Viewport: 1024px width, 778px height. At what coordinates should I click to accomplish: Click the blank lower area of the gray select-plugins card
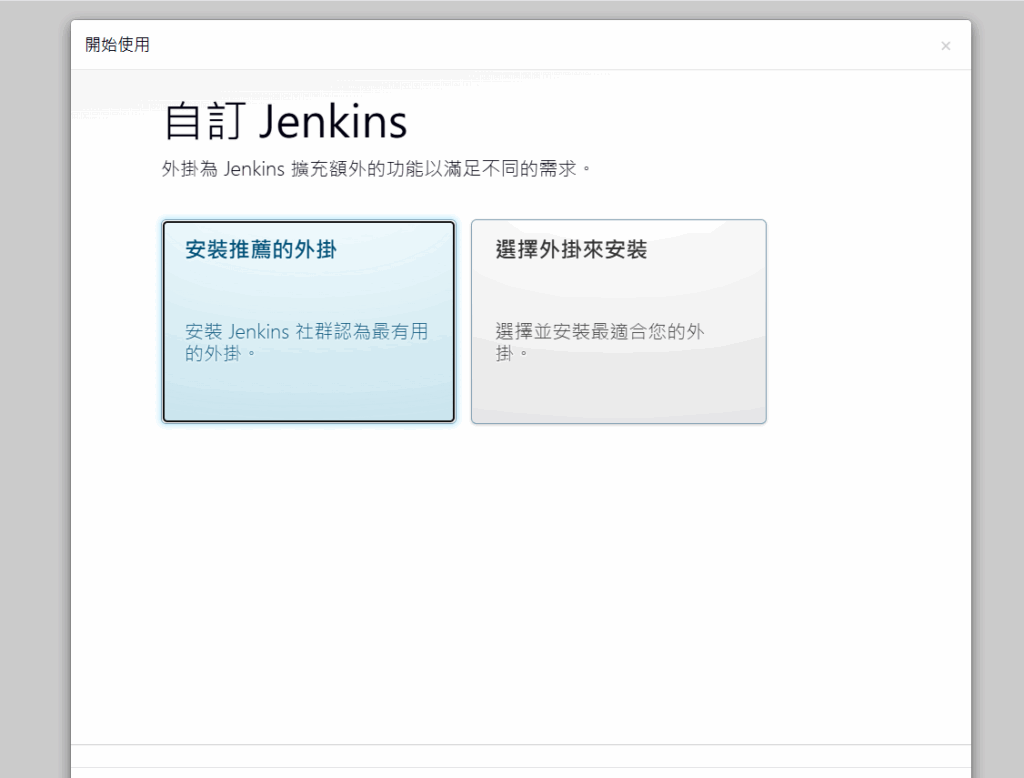[618, 395]
